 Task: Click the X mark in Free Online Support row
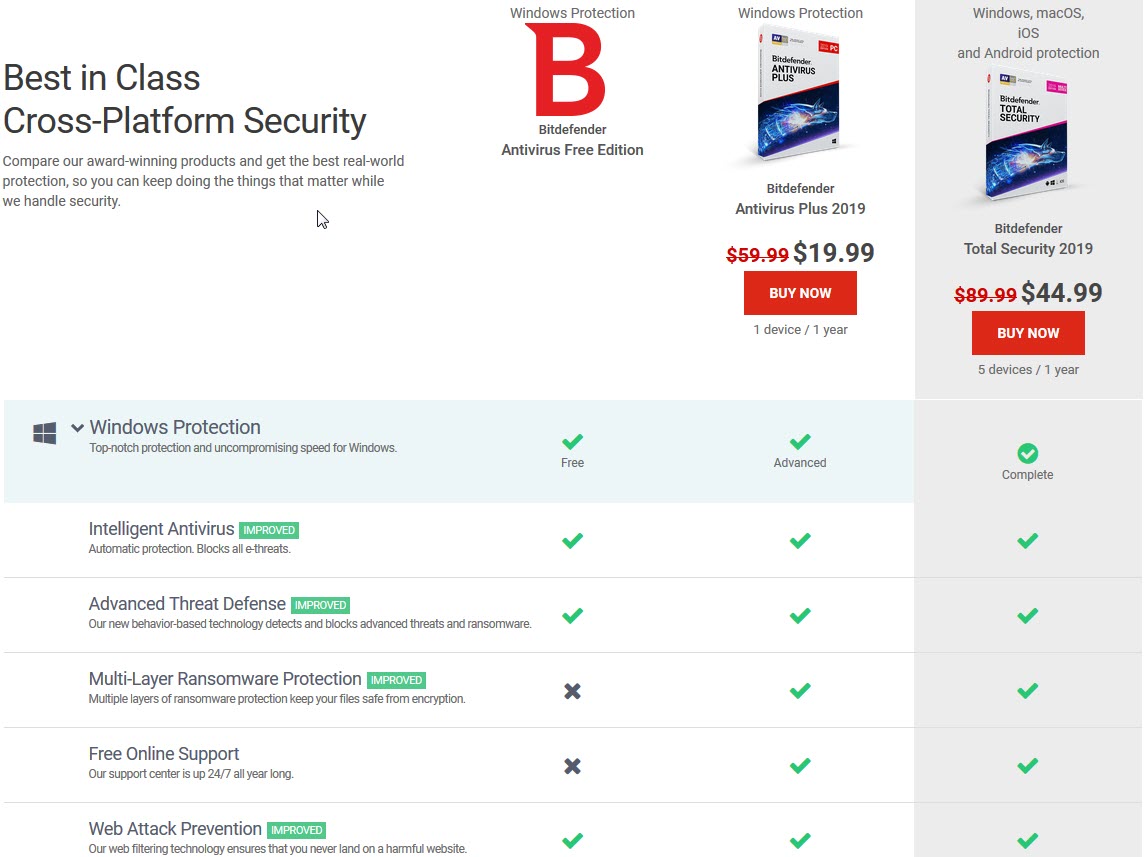[572, 766]
